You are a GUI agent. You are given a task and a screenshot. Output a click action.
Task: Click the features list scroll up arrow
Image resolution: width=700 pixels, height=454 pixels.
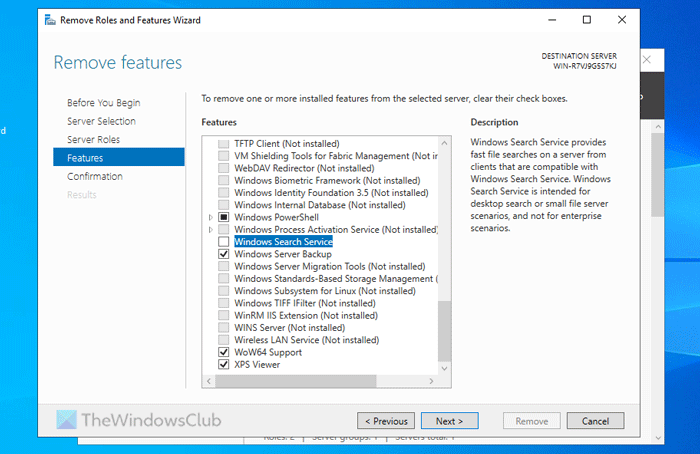[x=444, y=143]
